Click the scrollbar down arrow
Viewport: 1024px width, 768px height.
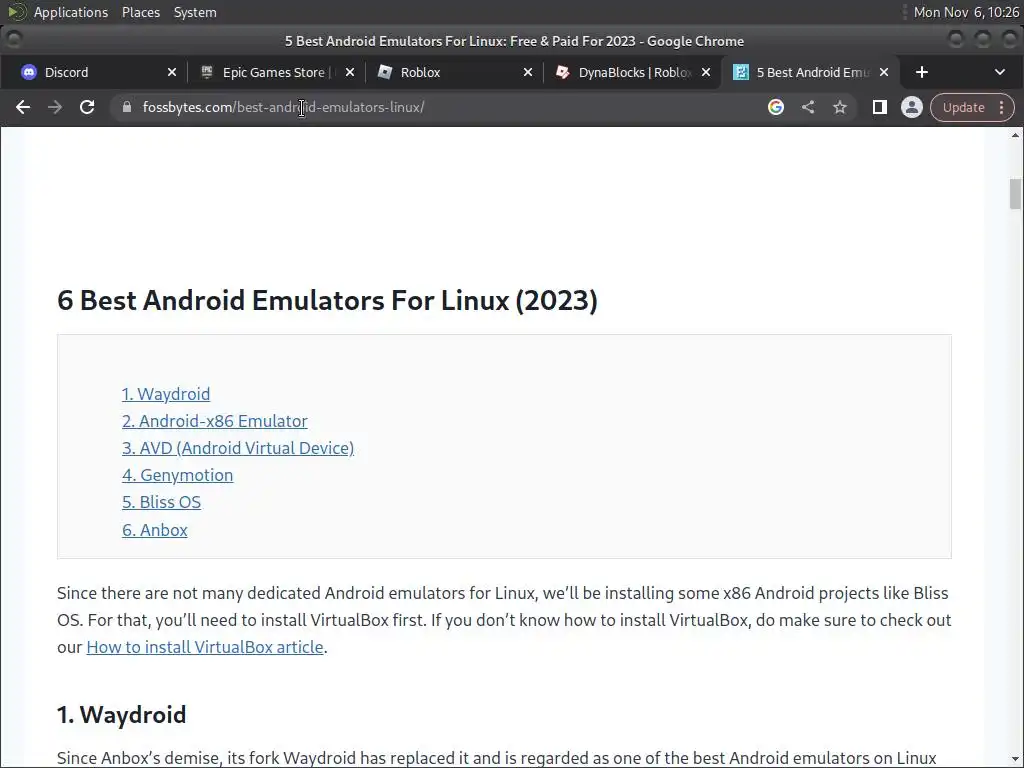pos(1015,760)
